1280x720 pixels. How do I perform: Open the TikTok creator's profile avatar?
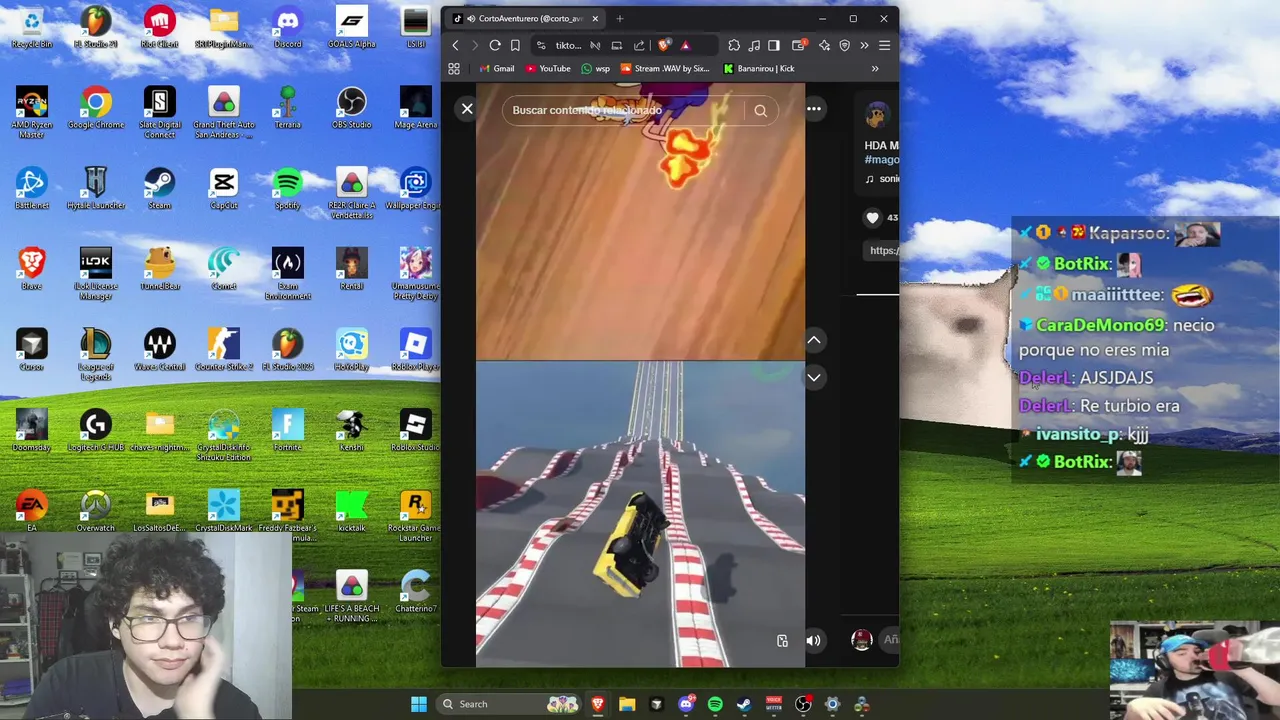(x=877, y=115)
